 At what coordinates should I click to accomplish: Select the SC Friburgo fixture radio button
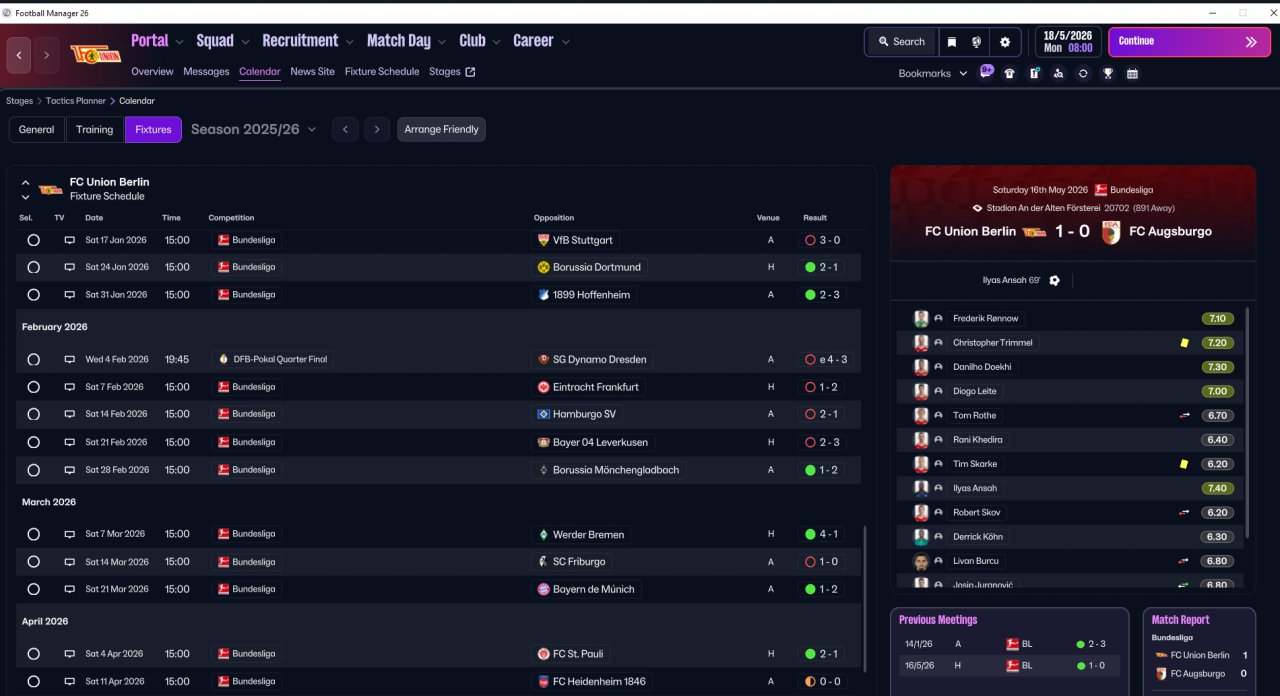coord(33,562)
